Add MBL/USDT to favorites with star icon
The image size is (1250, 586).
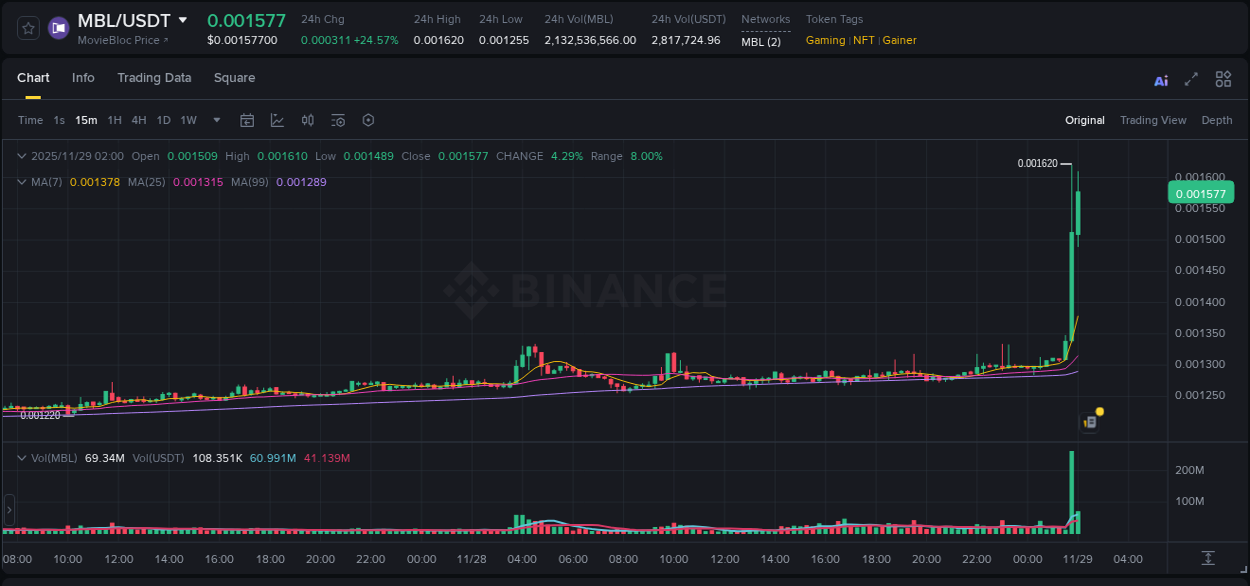pos(26,27)
